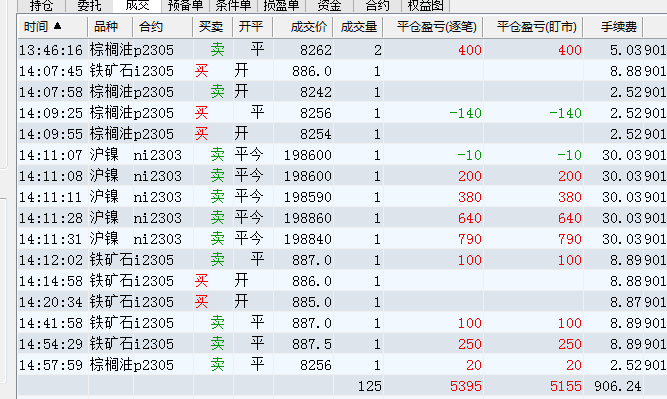The image size is (667, 399).
Task: Click the 逐笔 loss value -10
Action: pos(469,155)
